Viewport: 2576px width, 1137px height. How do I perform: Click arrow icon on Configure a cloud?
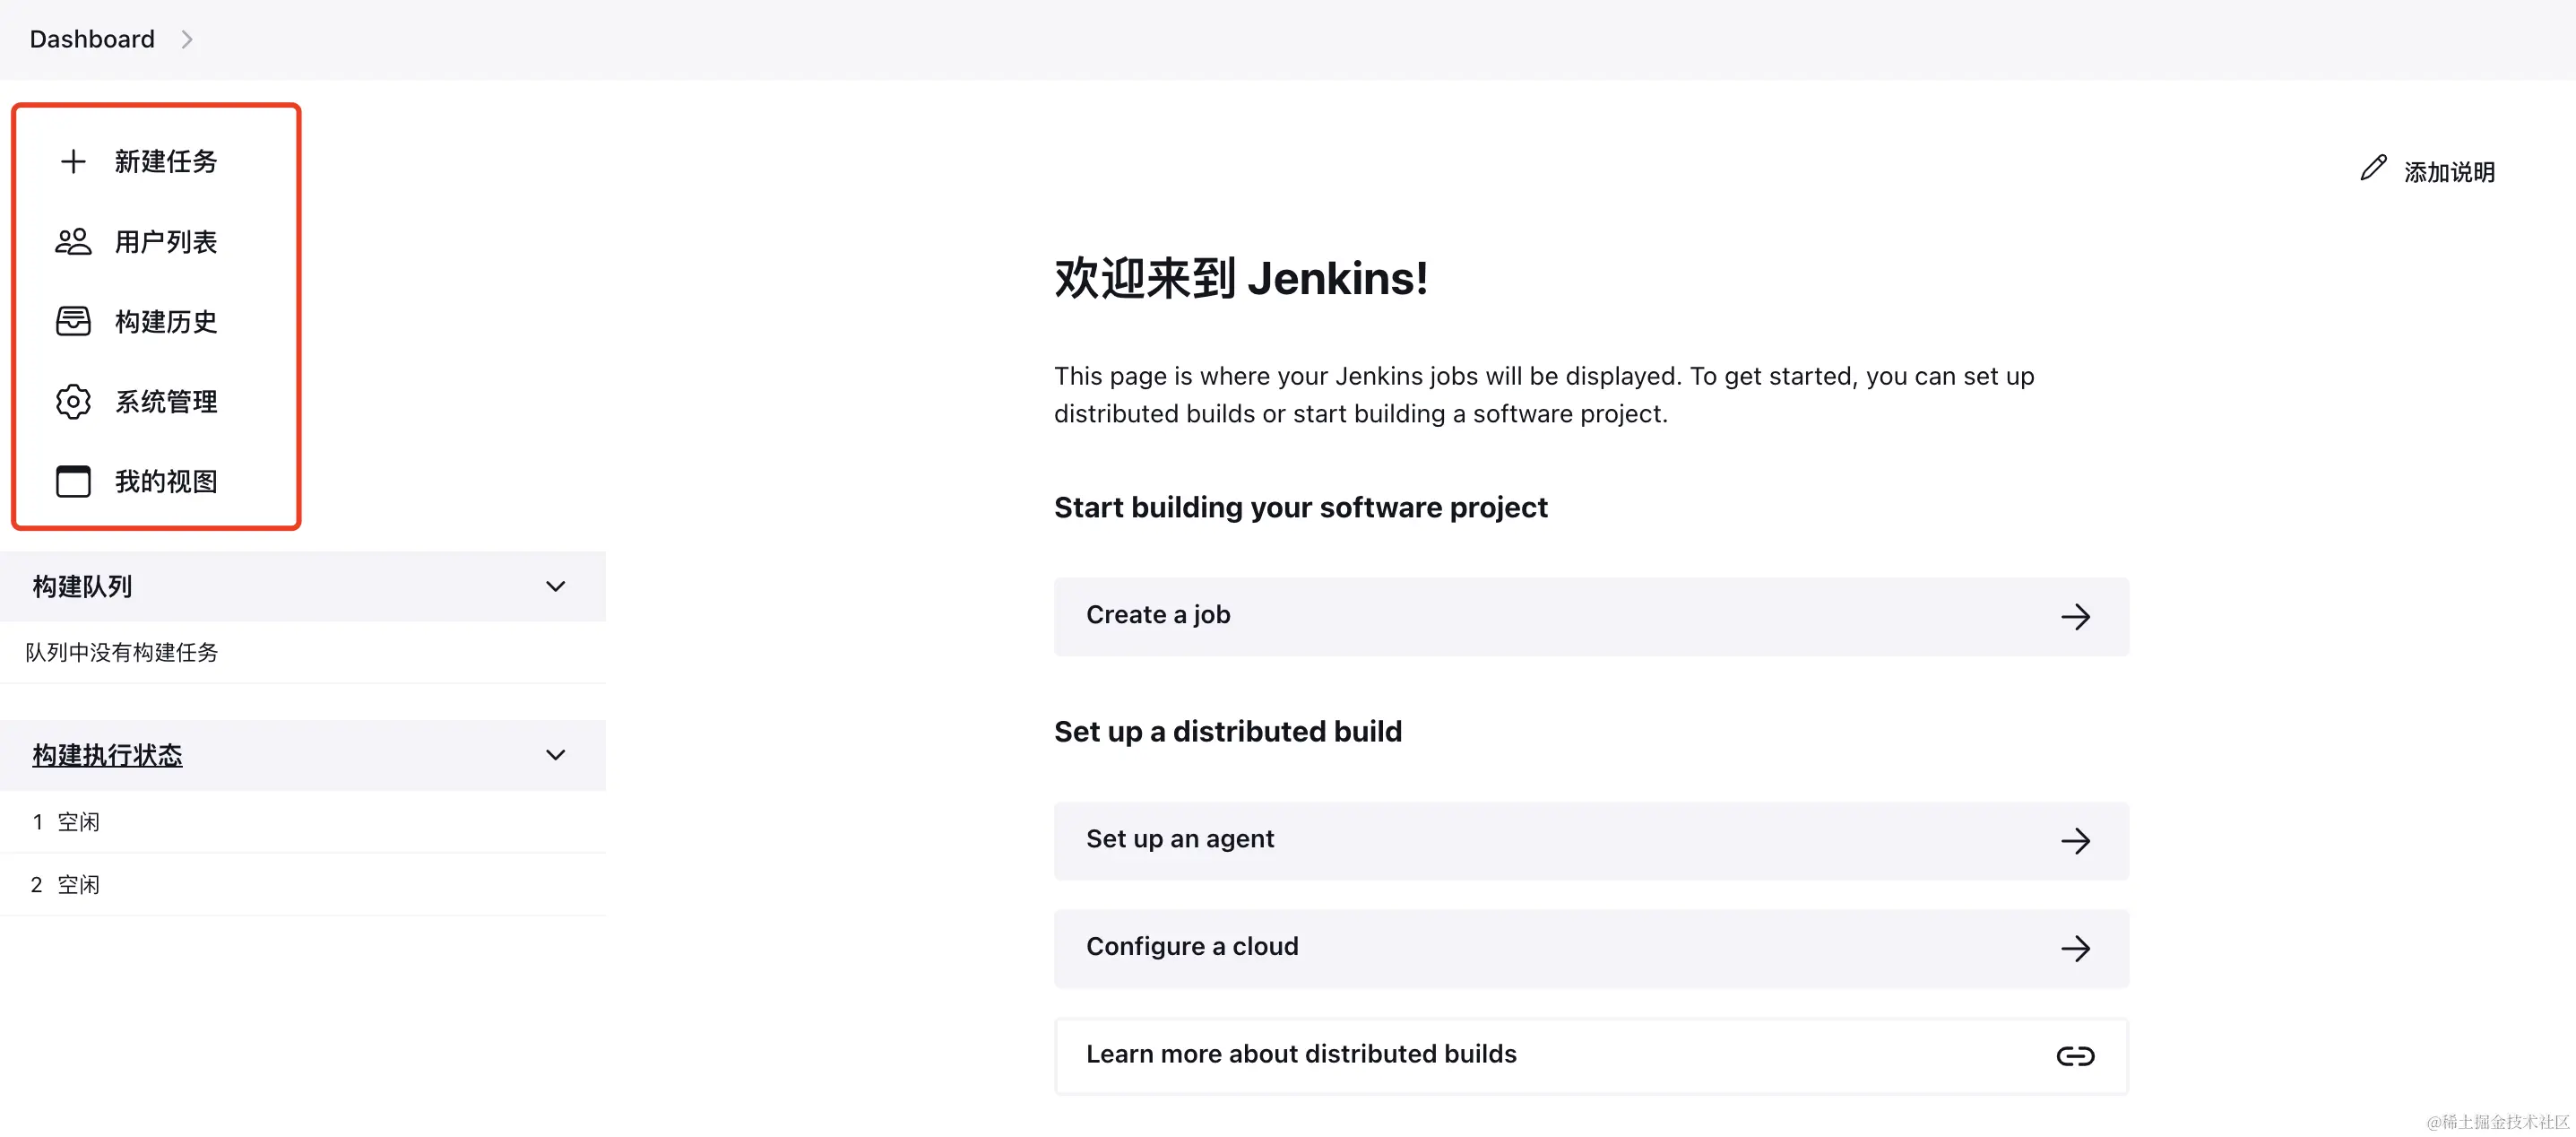2075,949
